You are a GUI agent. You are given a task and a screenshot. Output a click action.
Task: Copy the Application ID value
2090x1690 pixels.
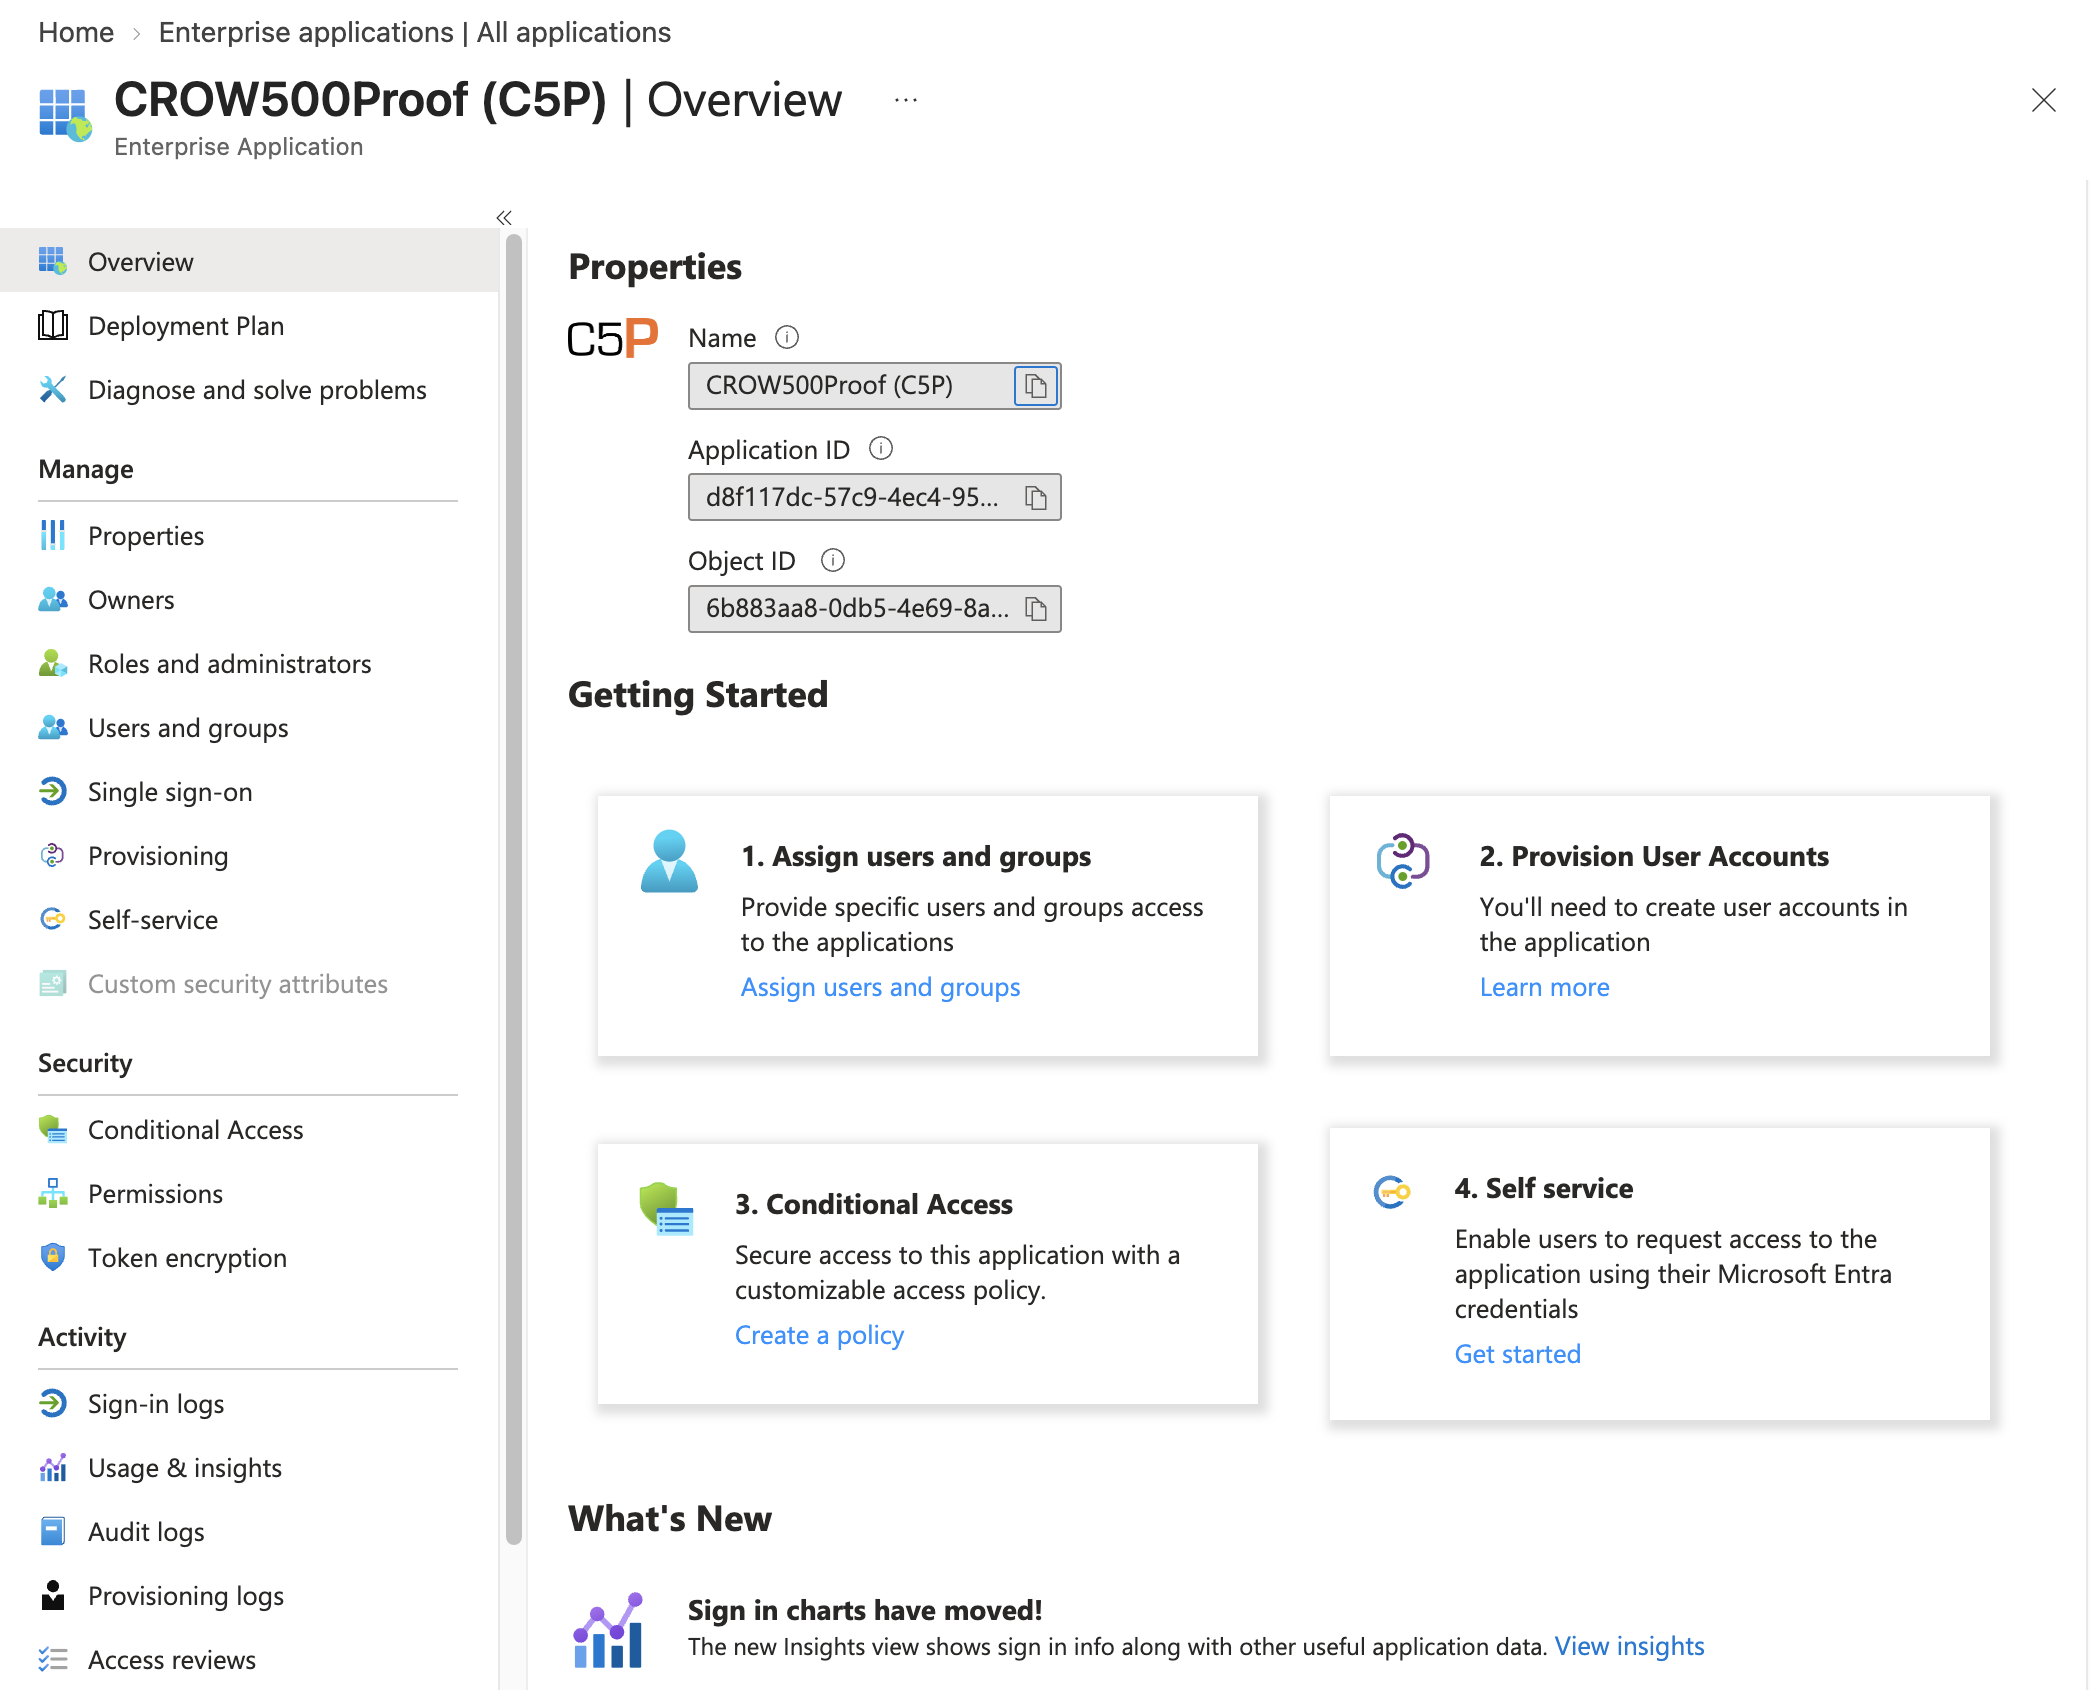click(x=1036, y=498)
